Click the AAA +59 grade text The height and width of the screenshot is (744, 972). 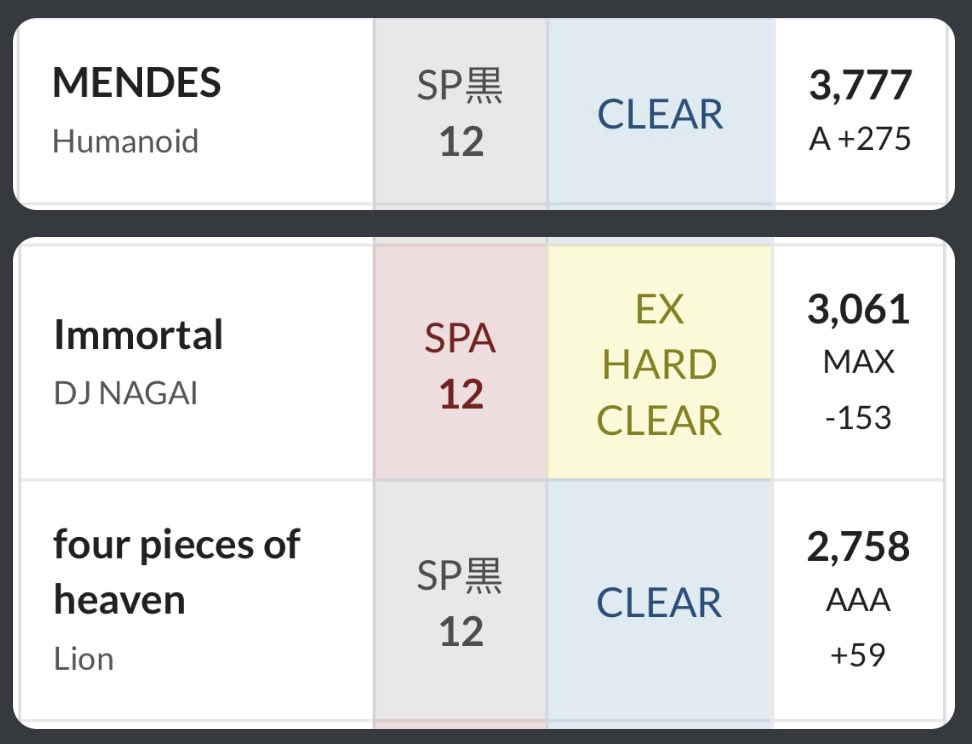tap(860, 626)
